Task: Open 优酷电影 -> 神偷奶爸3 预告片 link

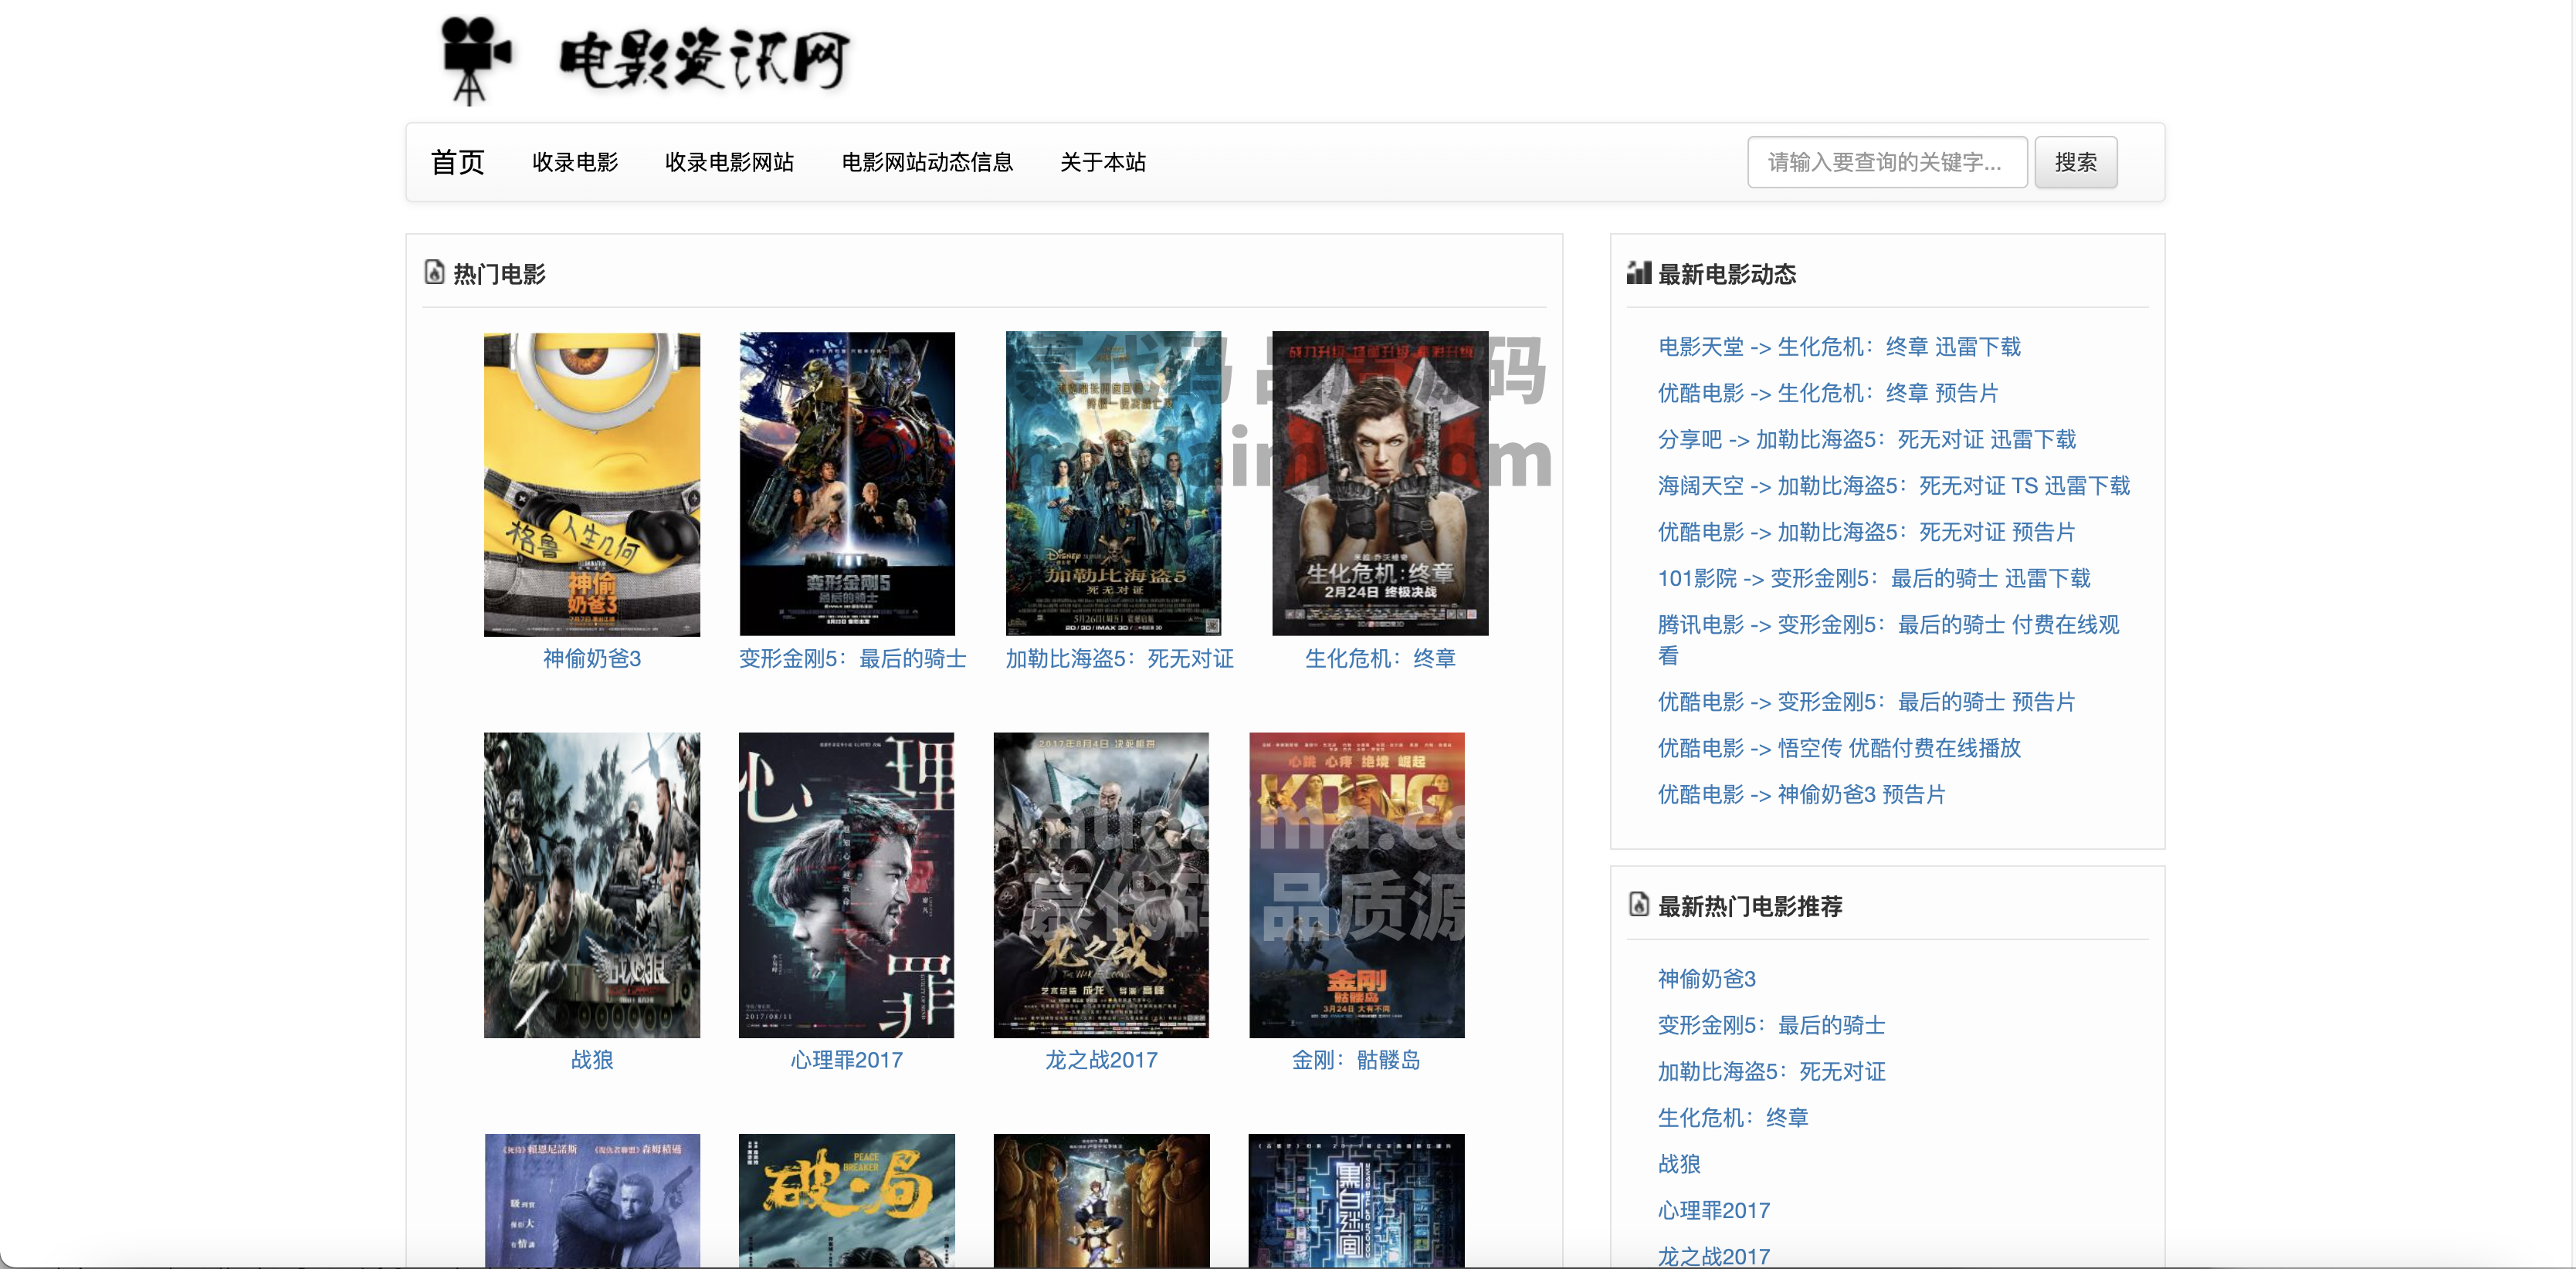Action: pyautogui.click(x=1801, y=794)
